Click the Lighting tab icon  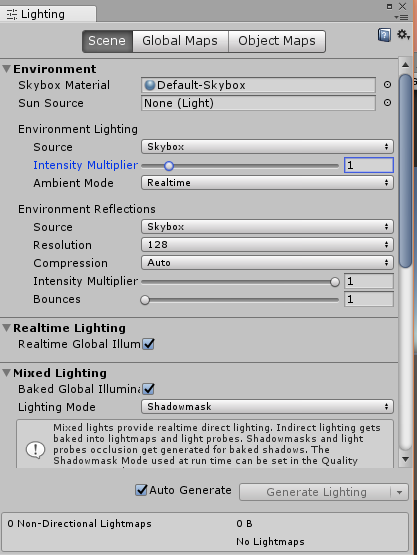[x=12, y=15]
